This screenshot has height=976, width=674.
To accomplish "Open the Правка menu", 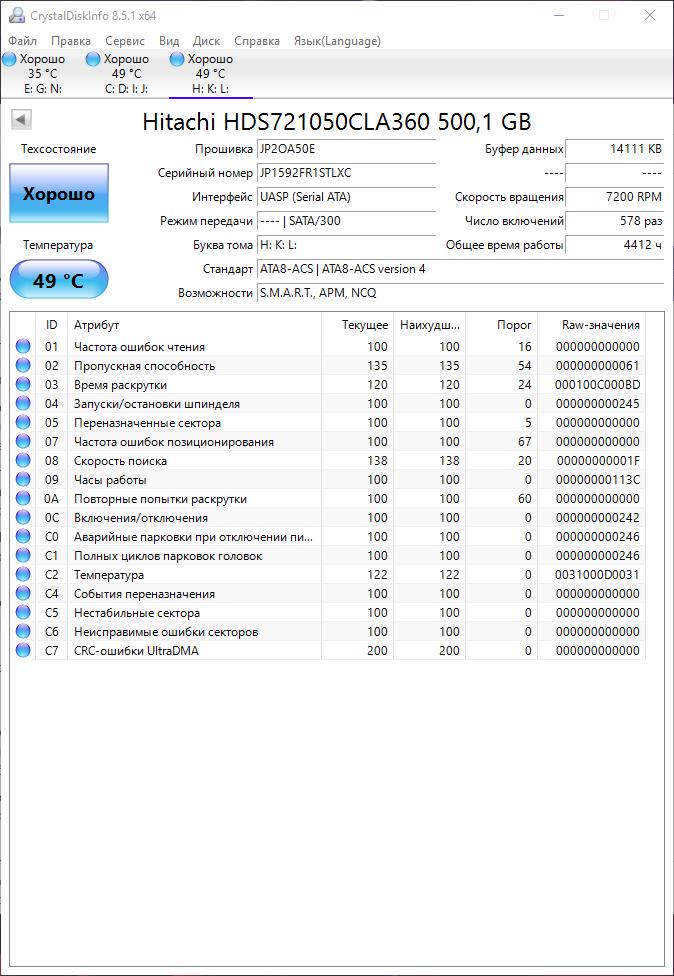I will point(71,41).
